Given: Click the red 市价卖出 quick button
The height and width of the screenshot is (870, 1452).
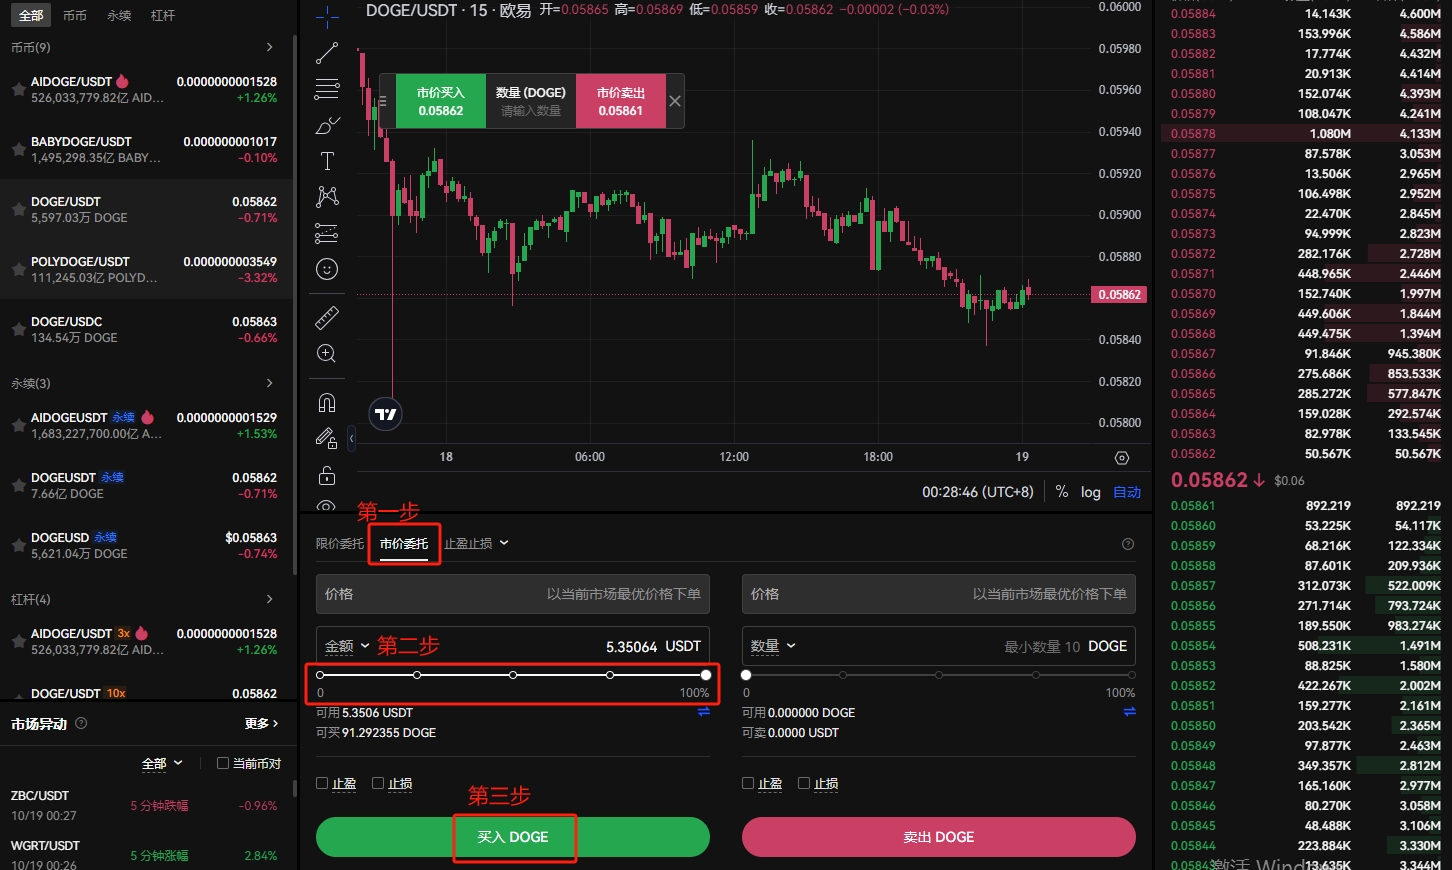Looking at the screenshot, I should point(620,101).
